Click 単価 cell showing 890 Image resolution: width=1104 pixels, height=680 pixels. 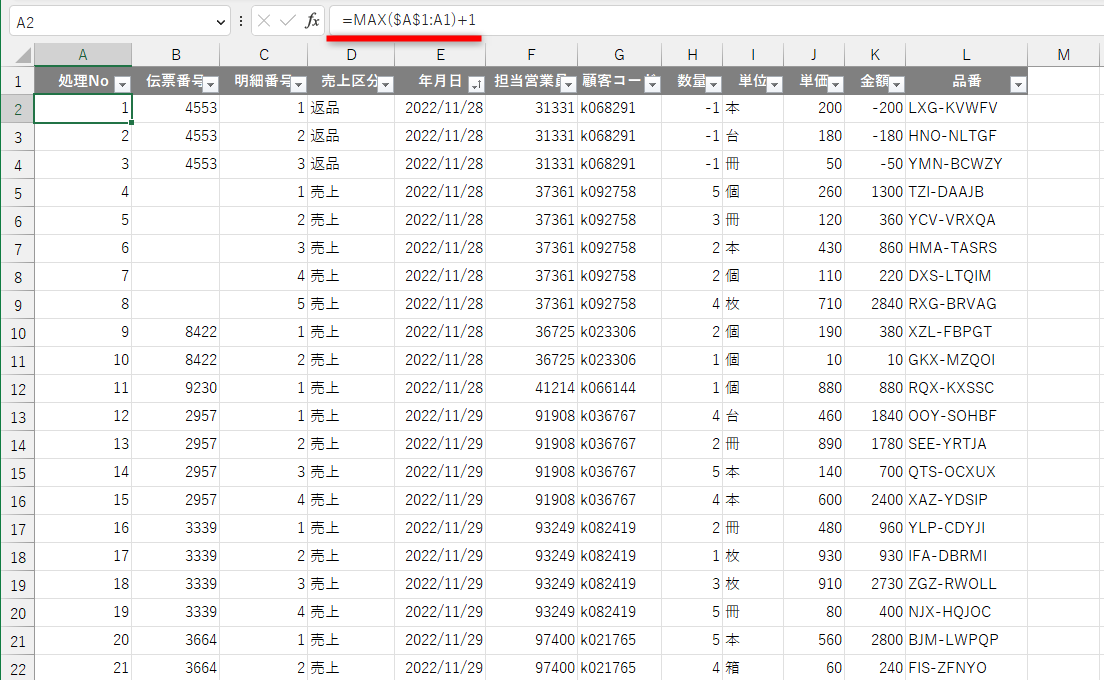point(814,444)
